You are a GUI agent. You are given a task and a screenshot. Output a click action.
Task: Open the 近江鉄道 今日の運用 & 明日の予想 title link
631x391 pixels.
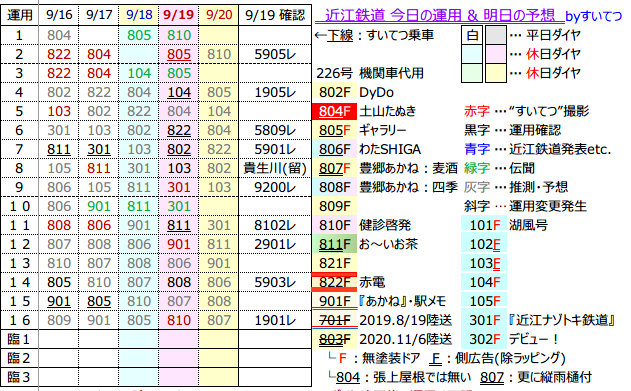coord(439,15)
